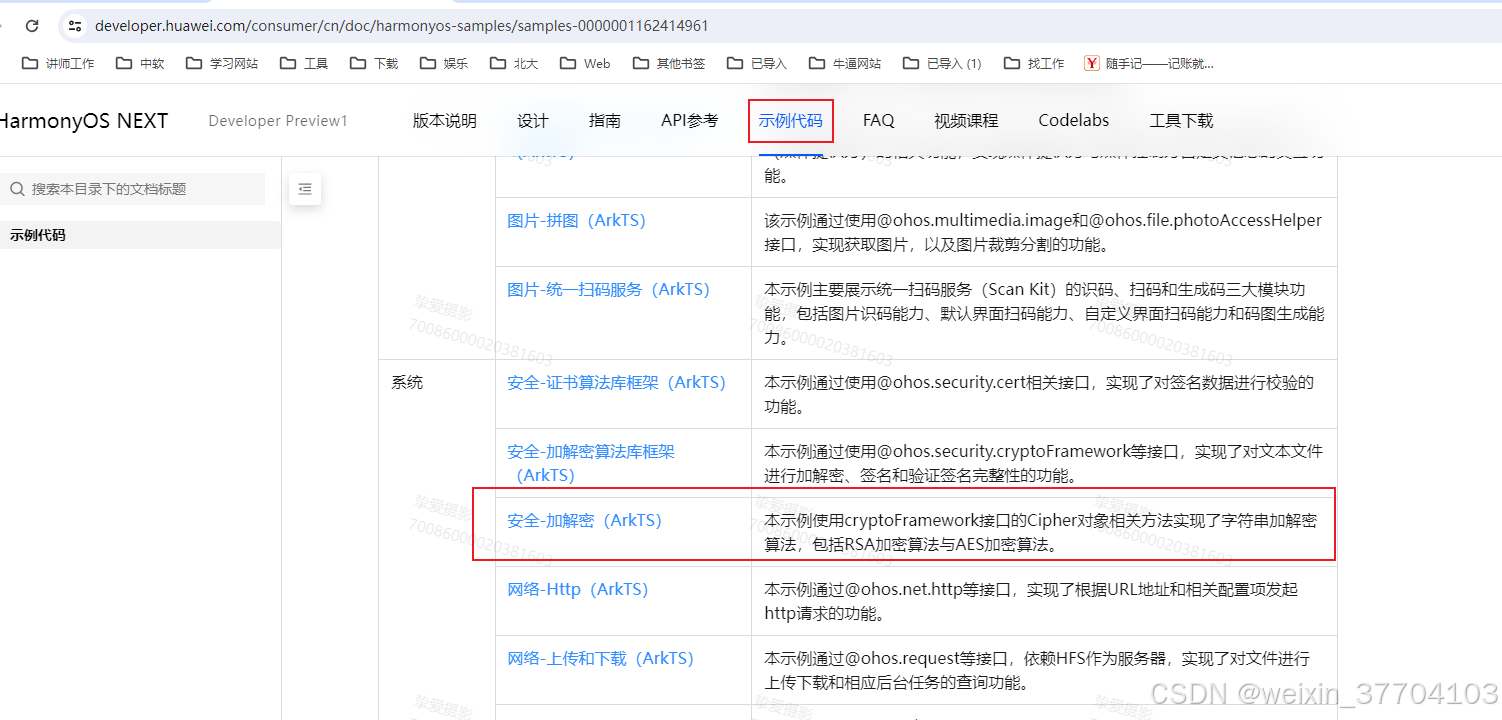Viewport: 1502px width, 720px height.
Task: Open the 工具下载 tab
Action: click(1182, 121)
